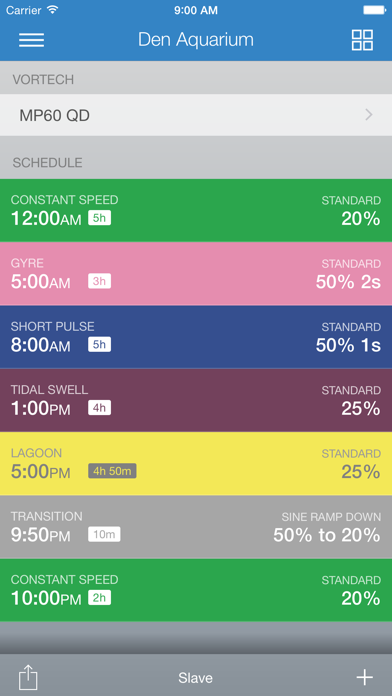Add a new schedule entry with plus icon
Screen dimensions: 392x696
click(364, 677)
